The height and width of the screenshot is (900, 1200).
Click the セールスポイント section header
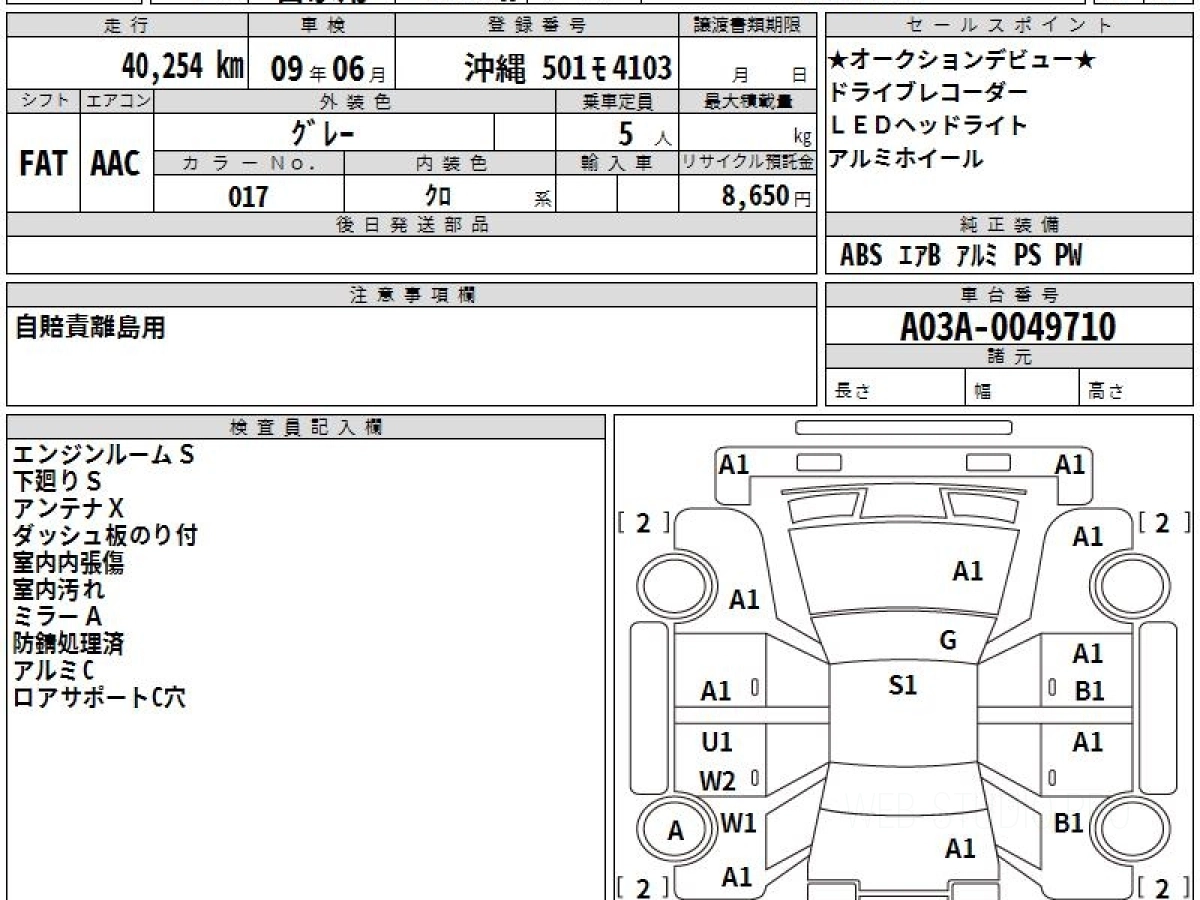[x=1008, y=26]
